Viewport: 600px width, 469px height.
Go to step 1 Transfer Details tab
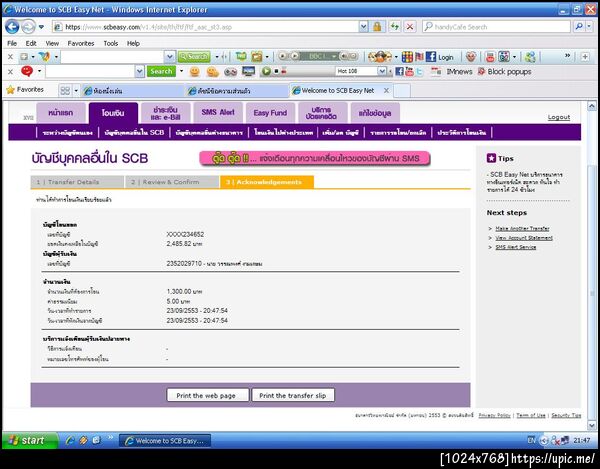click(x=77, y=182)
